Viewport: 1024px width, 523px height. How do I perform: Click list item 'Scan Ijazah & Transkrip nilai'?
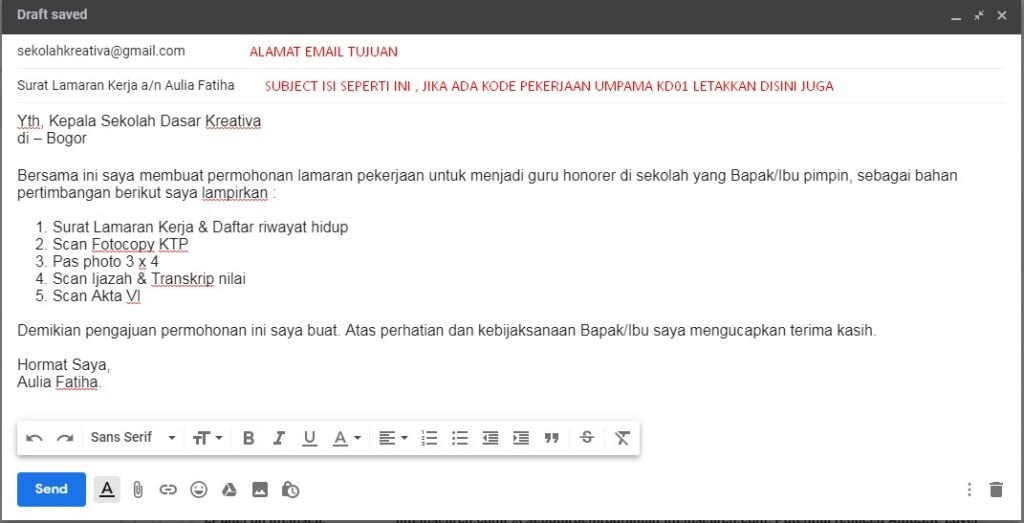coord(150,279)
